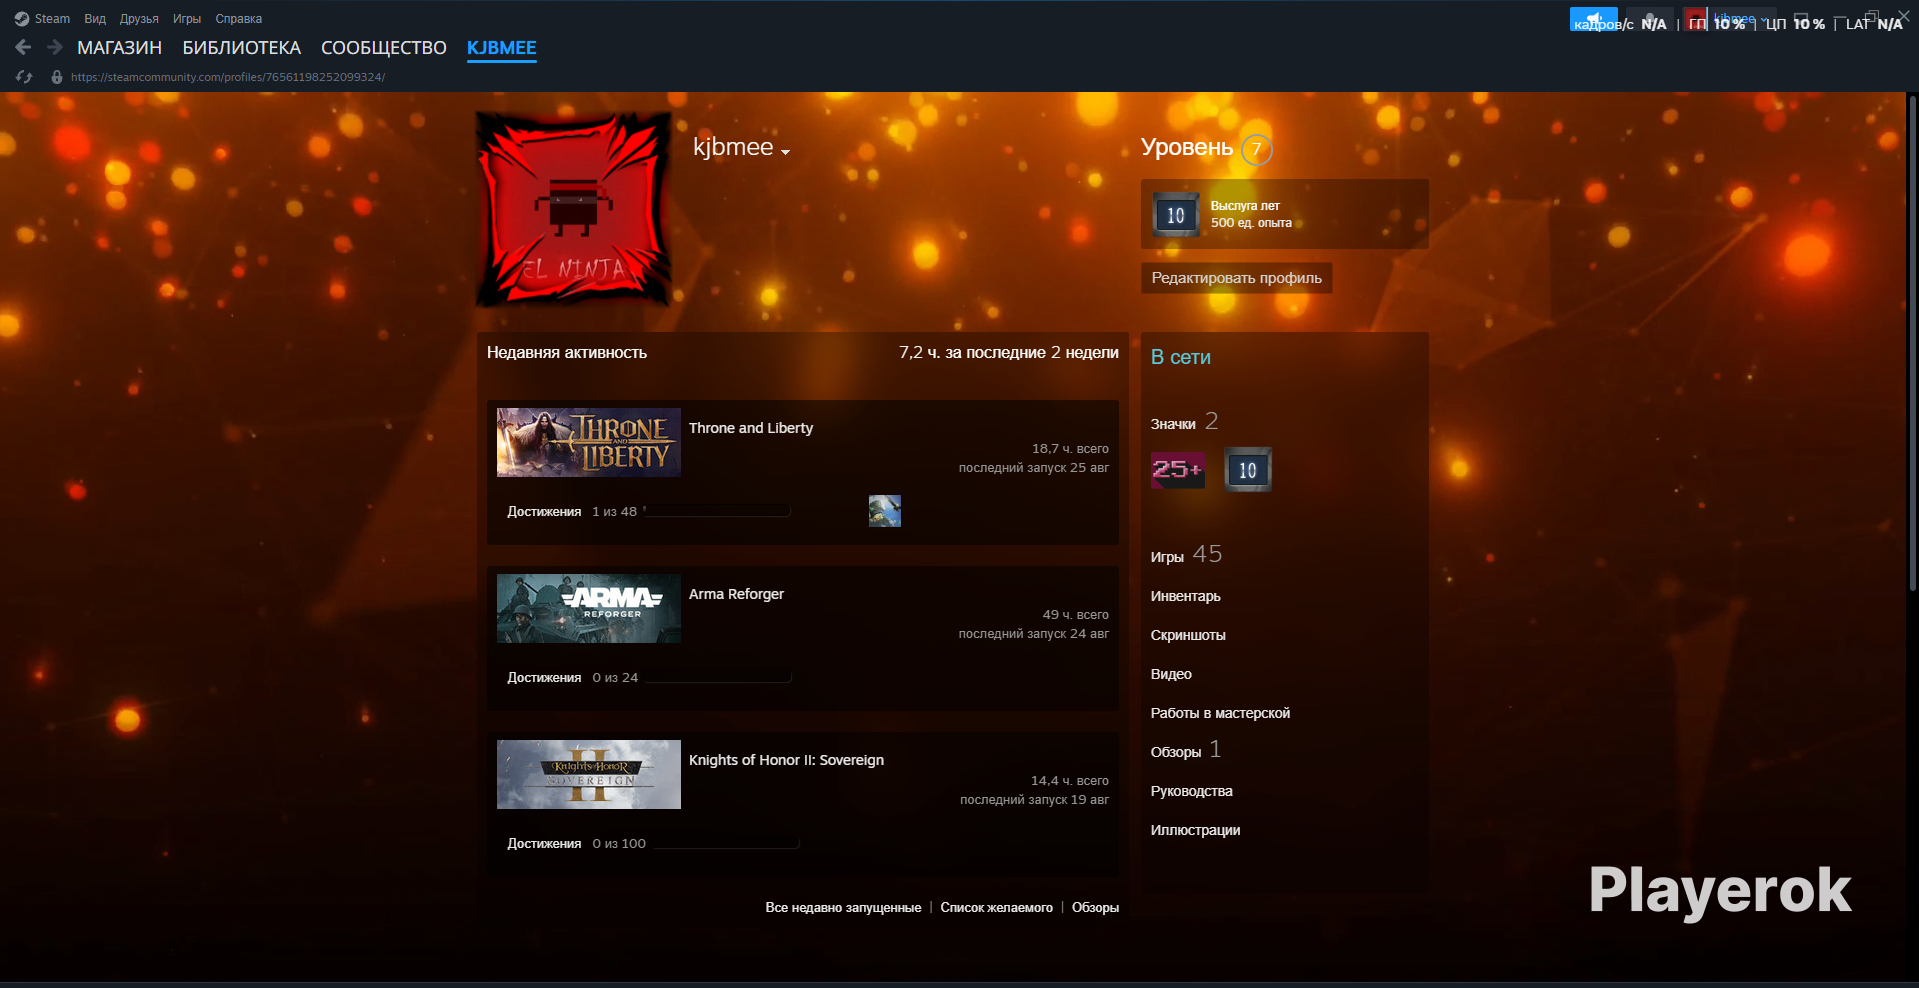
Task: Click the Недавняя активность heading
Action: (567, 352)
